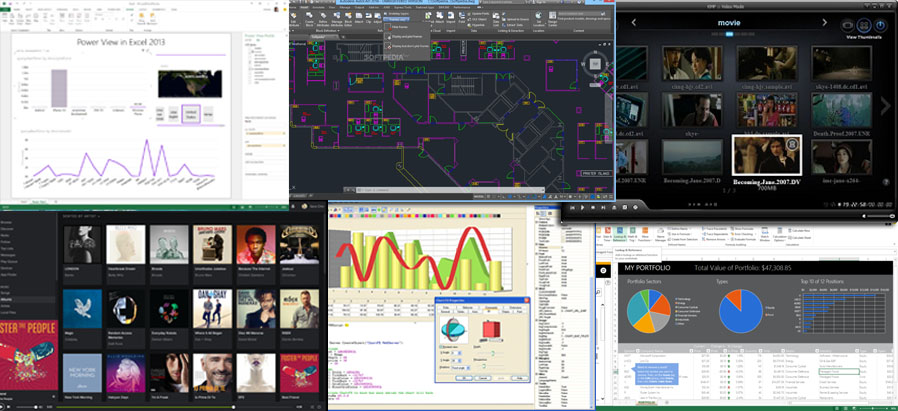Click Define Attributes icon in AutoCAD
898x411 pixels.
click(x=323, y=19)
